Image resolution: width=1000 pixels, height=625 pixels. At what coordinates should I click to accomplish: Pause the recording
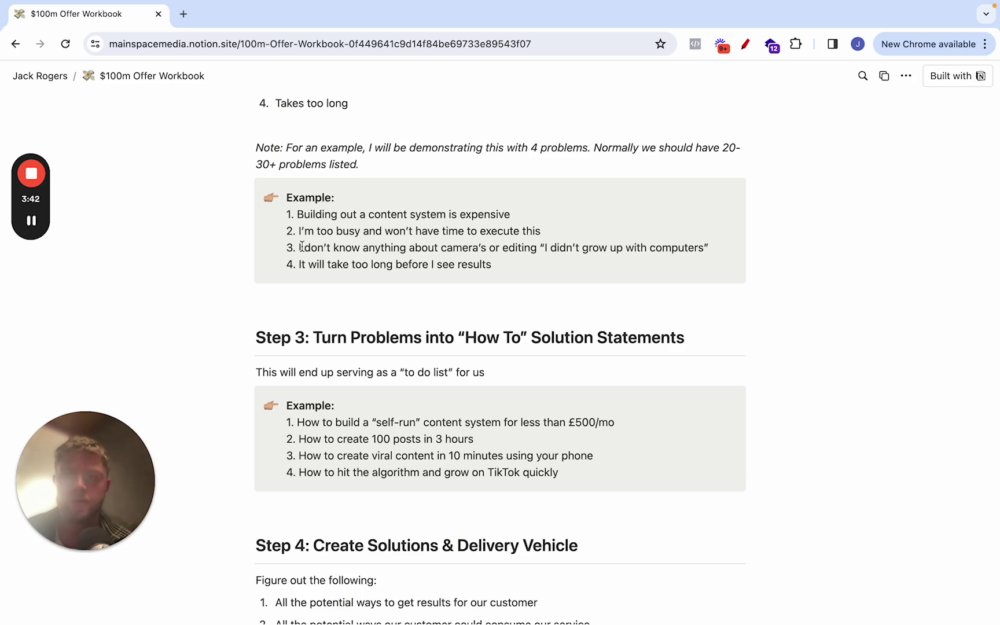31,221
